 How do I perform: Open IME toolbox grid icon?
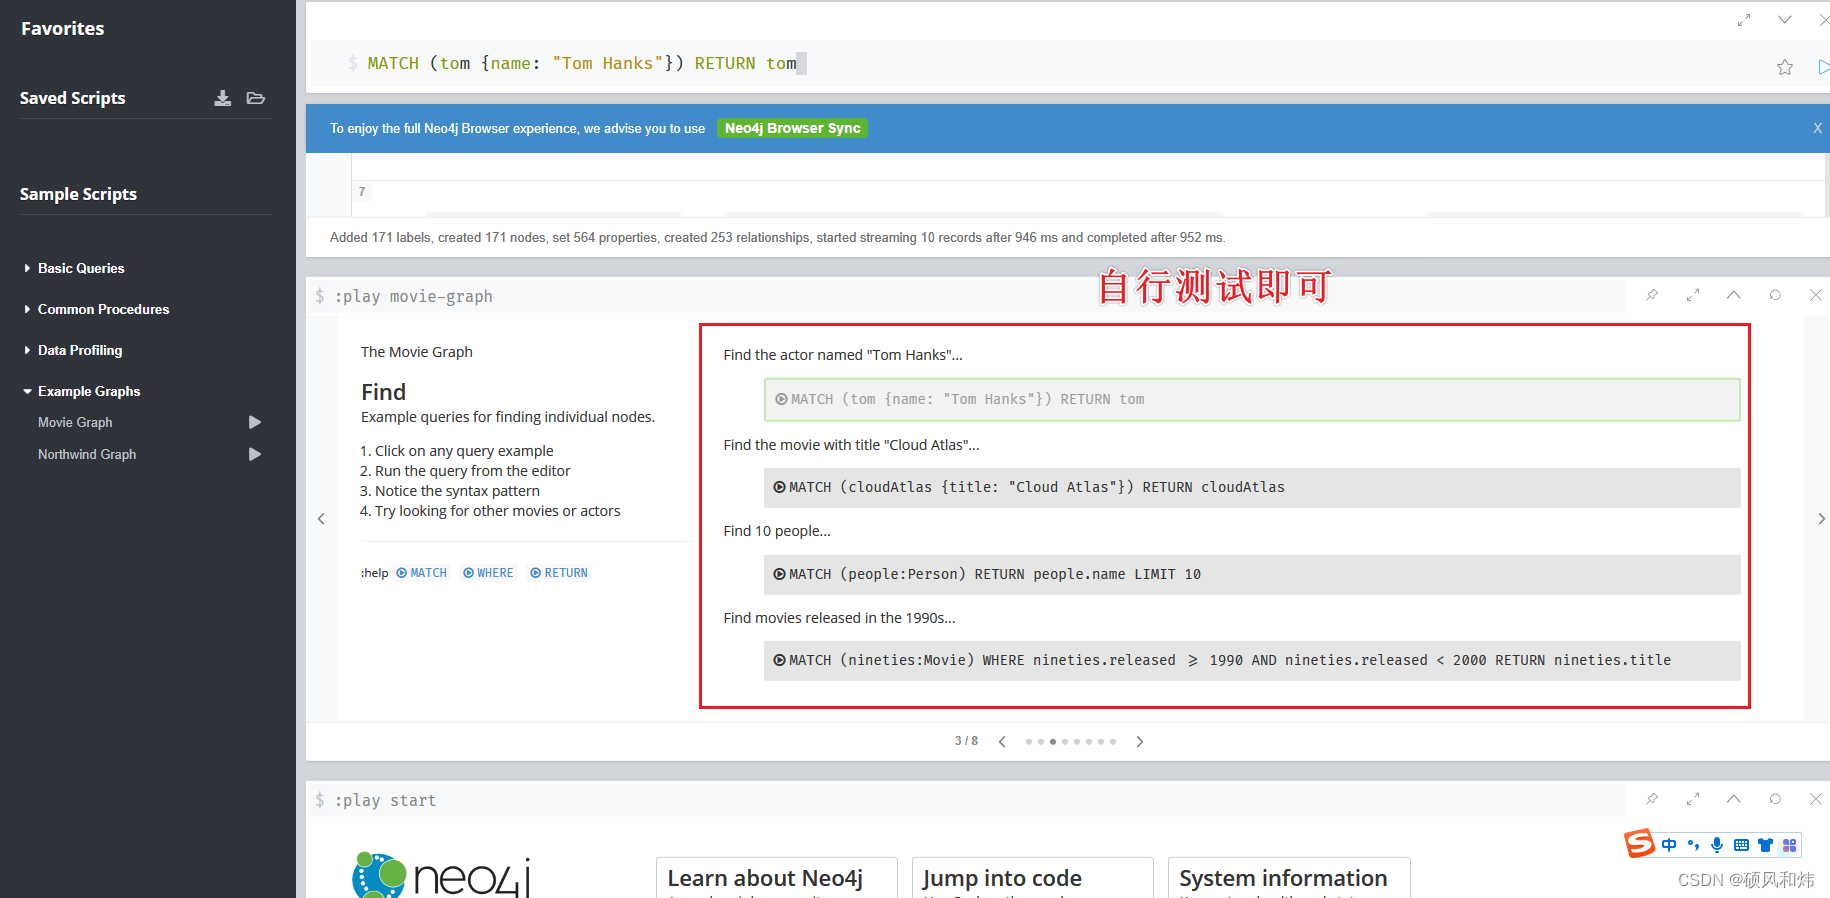(1789, 845)
